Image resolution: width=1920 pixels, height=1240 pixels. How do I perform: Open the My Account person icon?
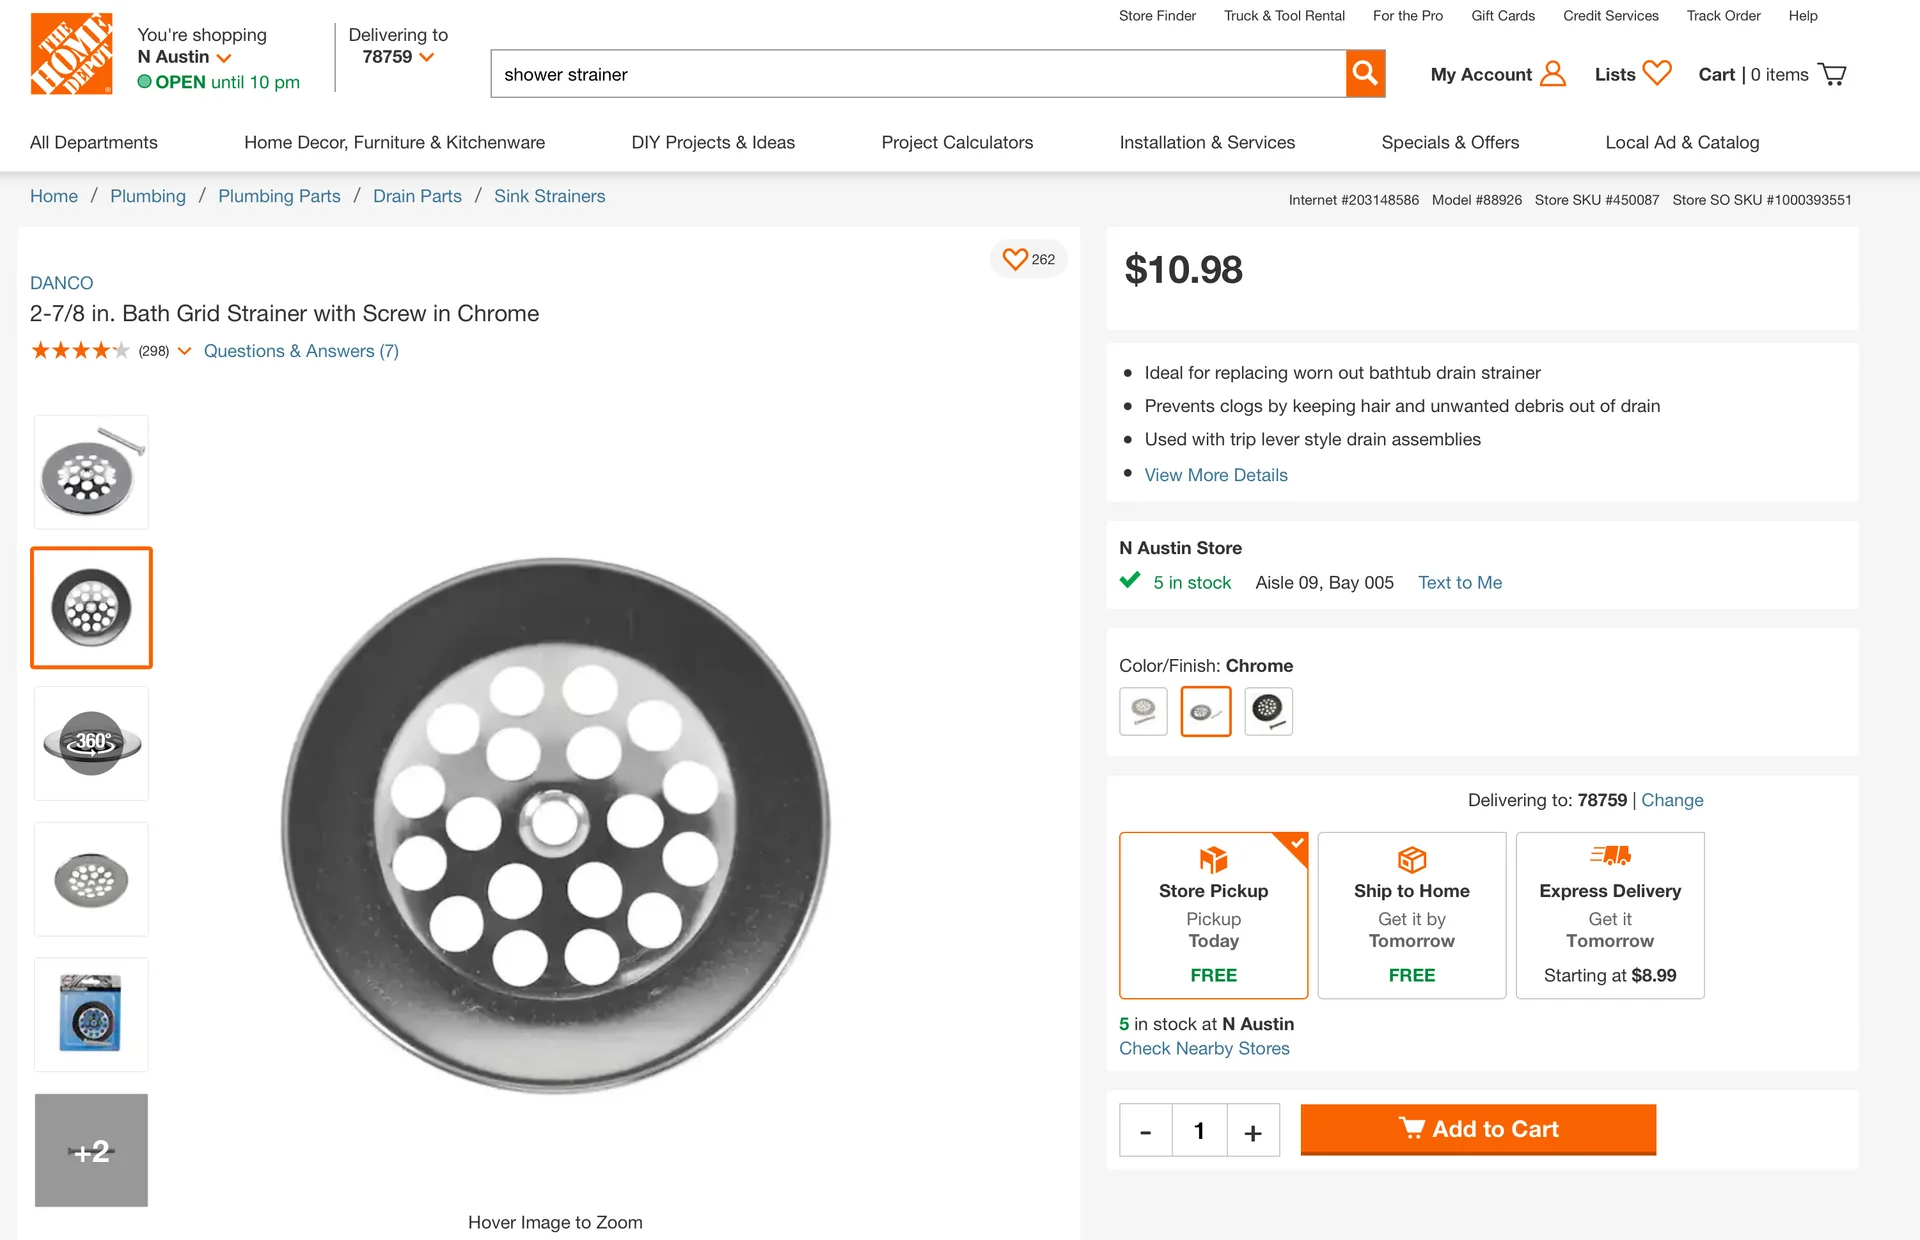point(1553,74)
